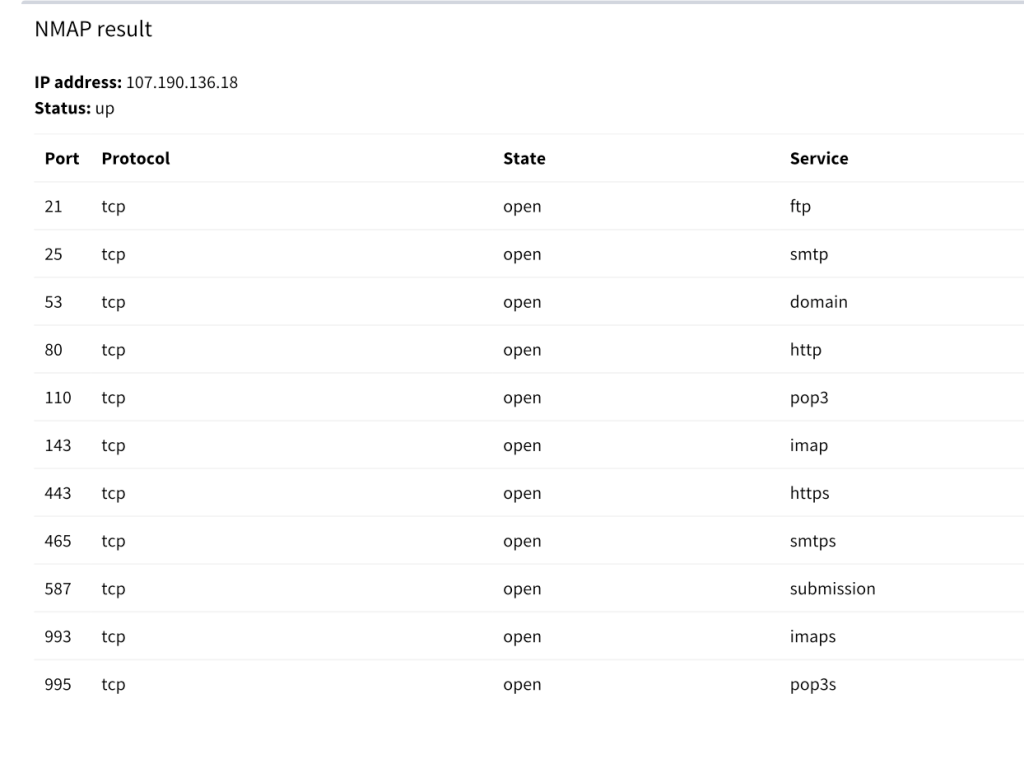Click the Protocol column header
Screen dimensions: 1024x759
136,158
